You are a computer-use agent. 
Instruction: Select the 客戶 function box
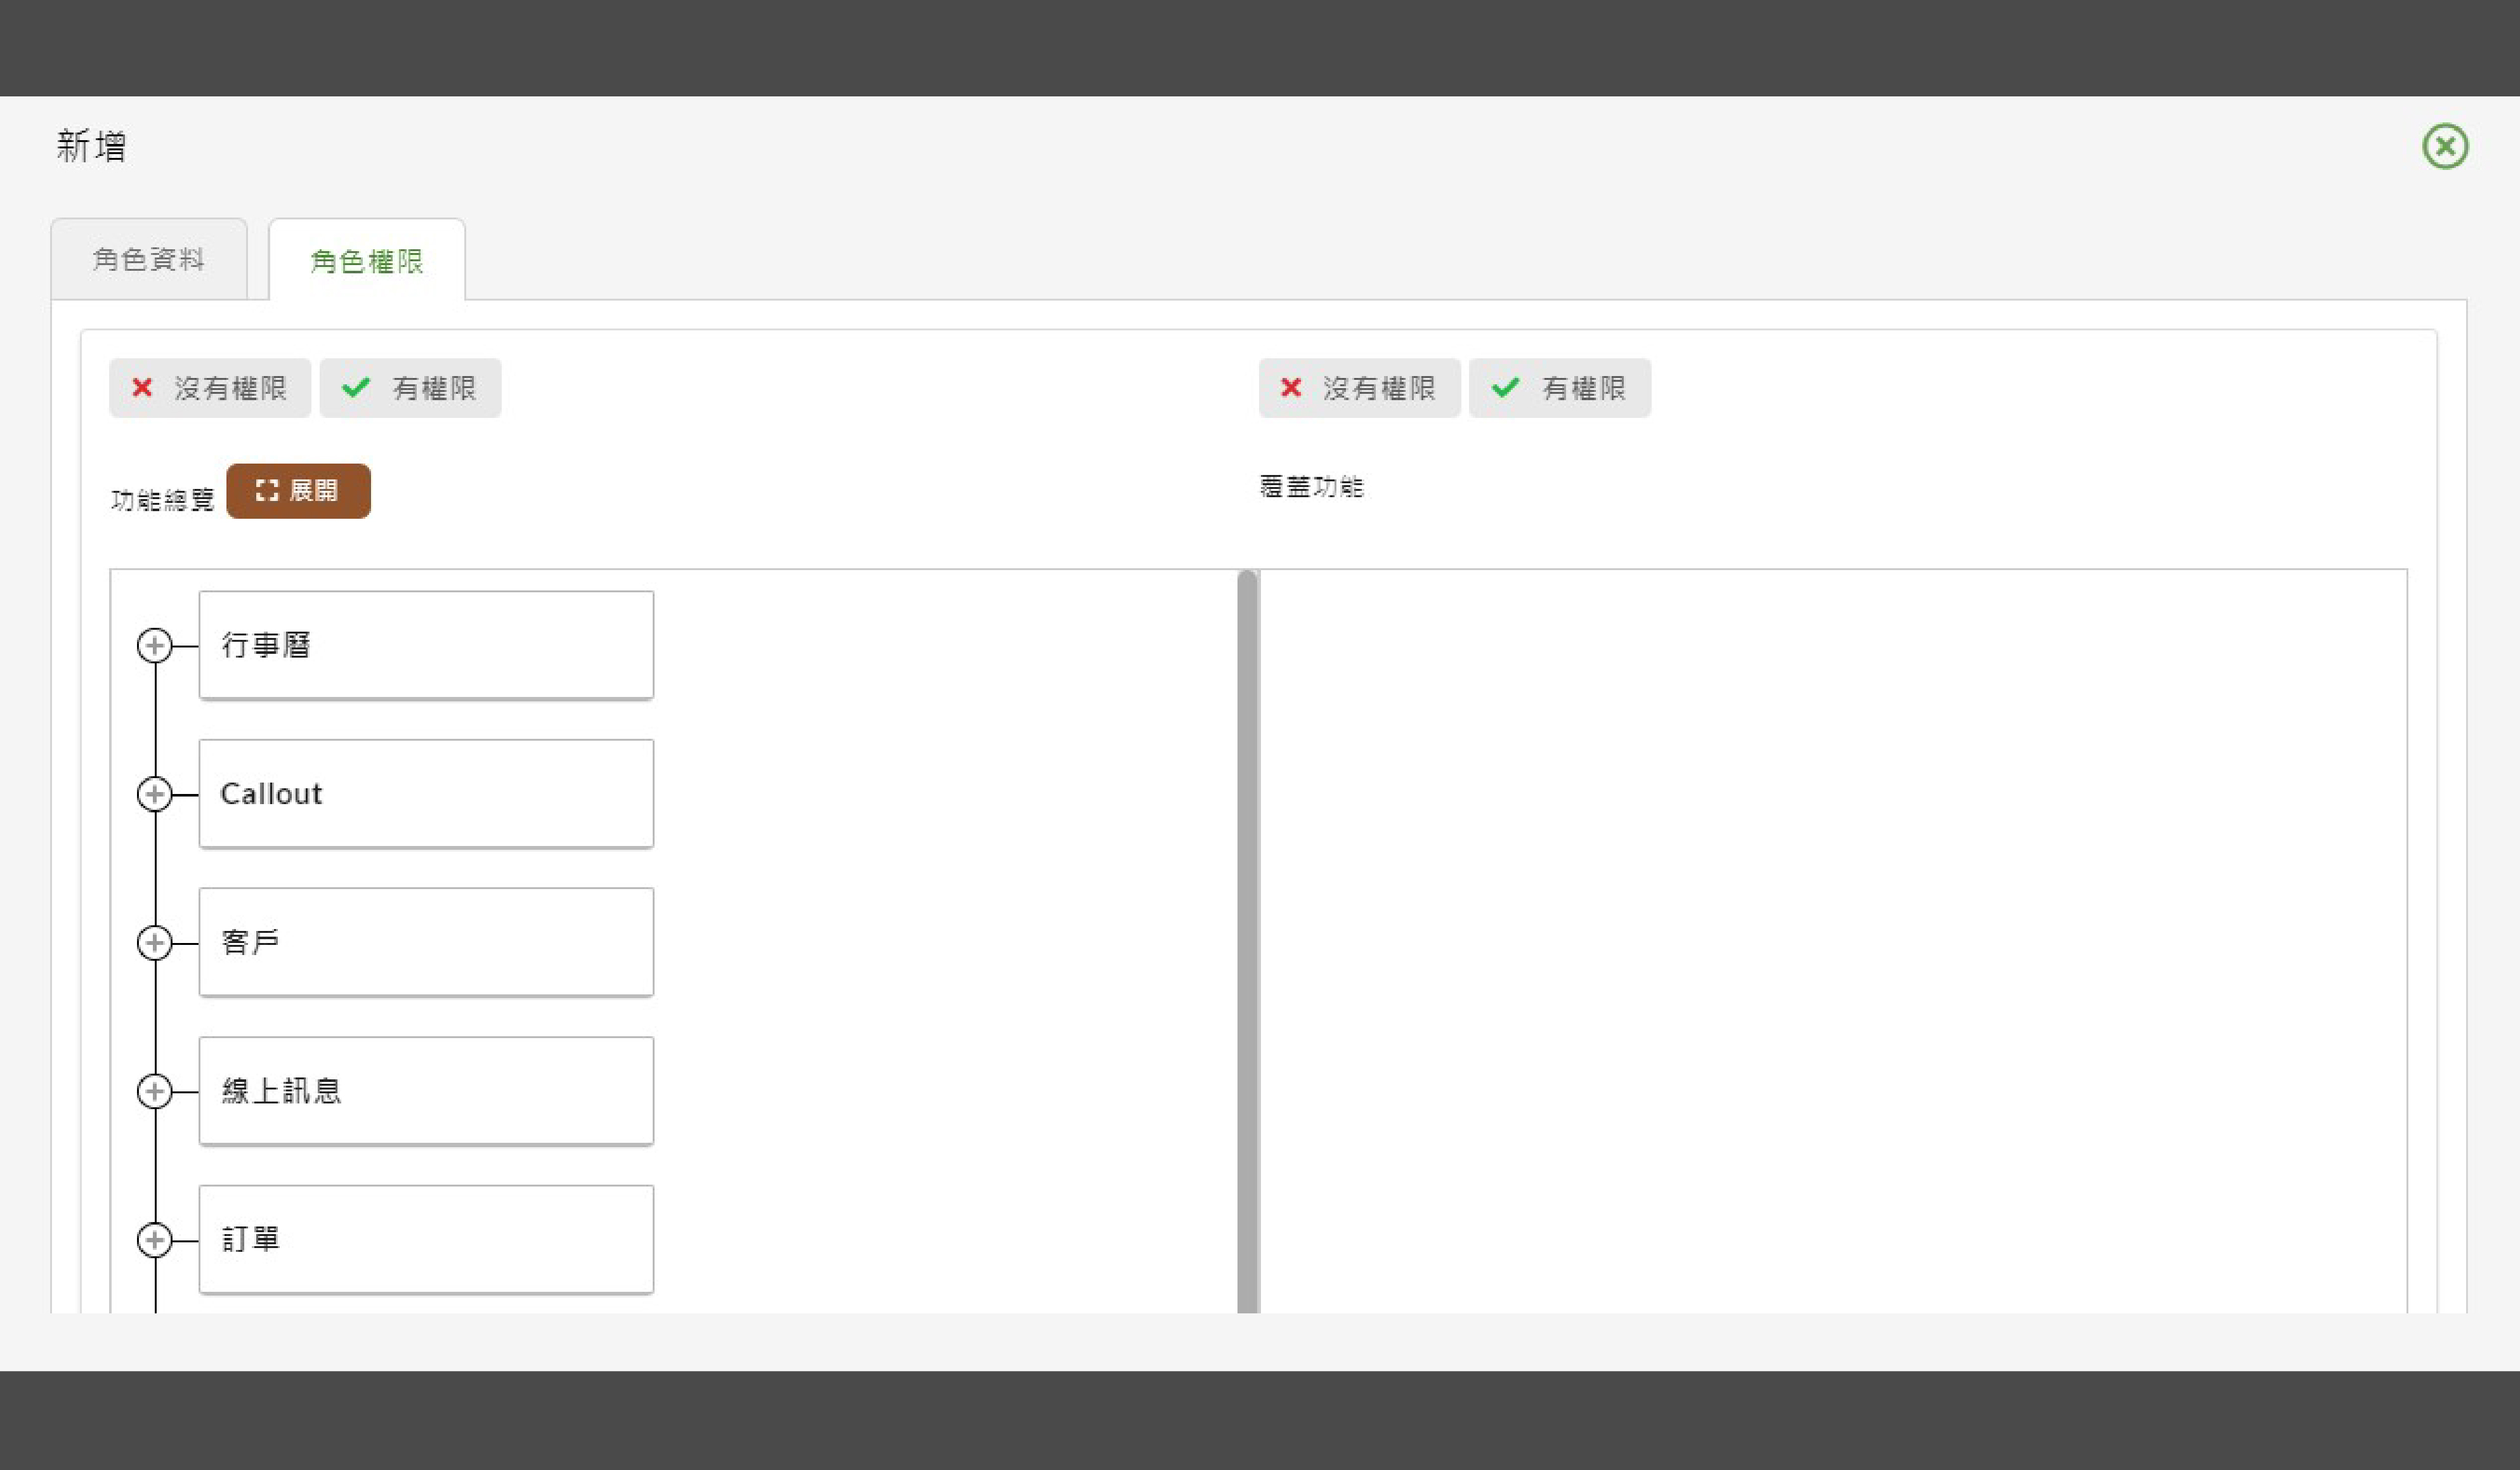426,942
